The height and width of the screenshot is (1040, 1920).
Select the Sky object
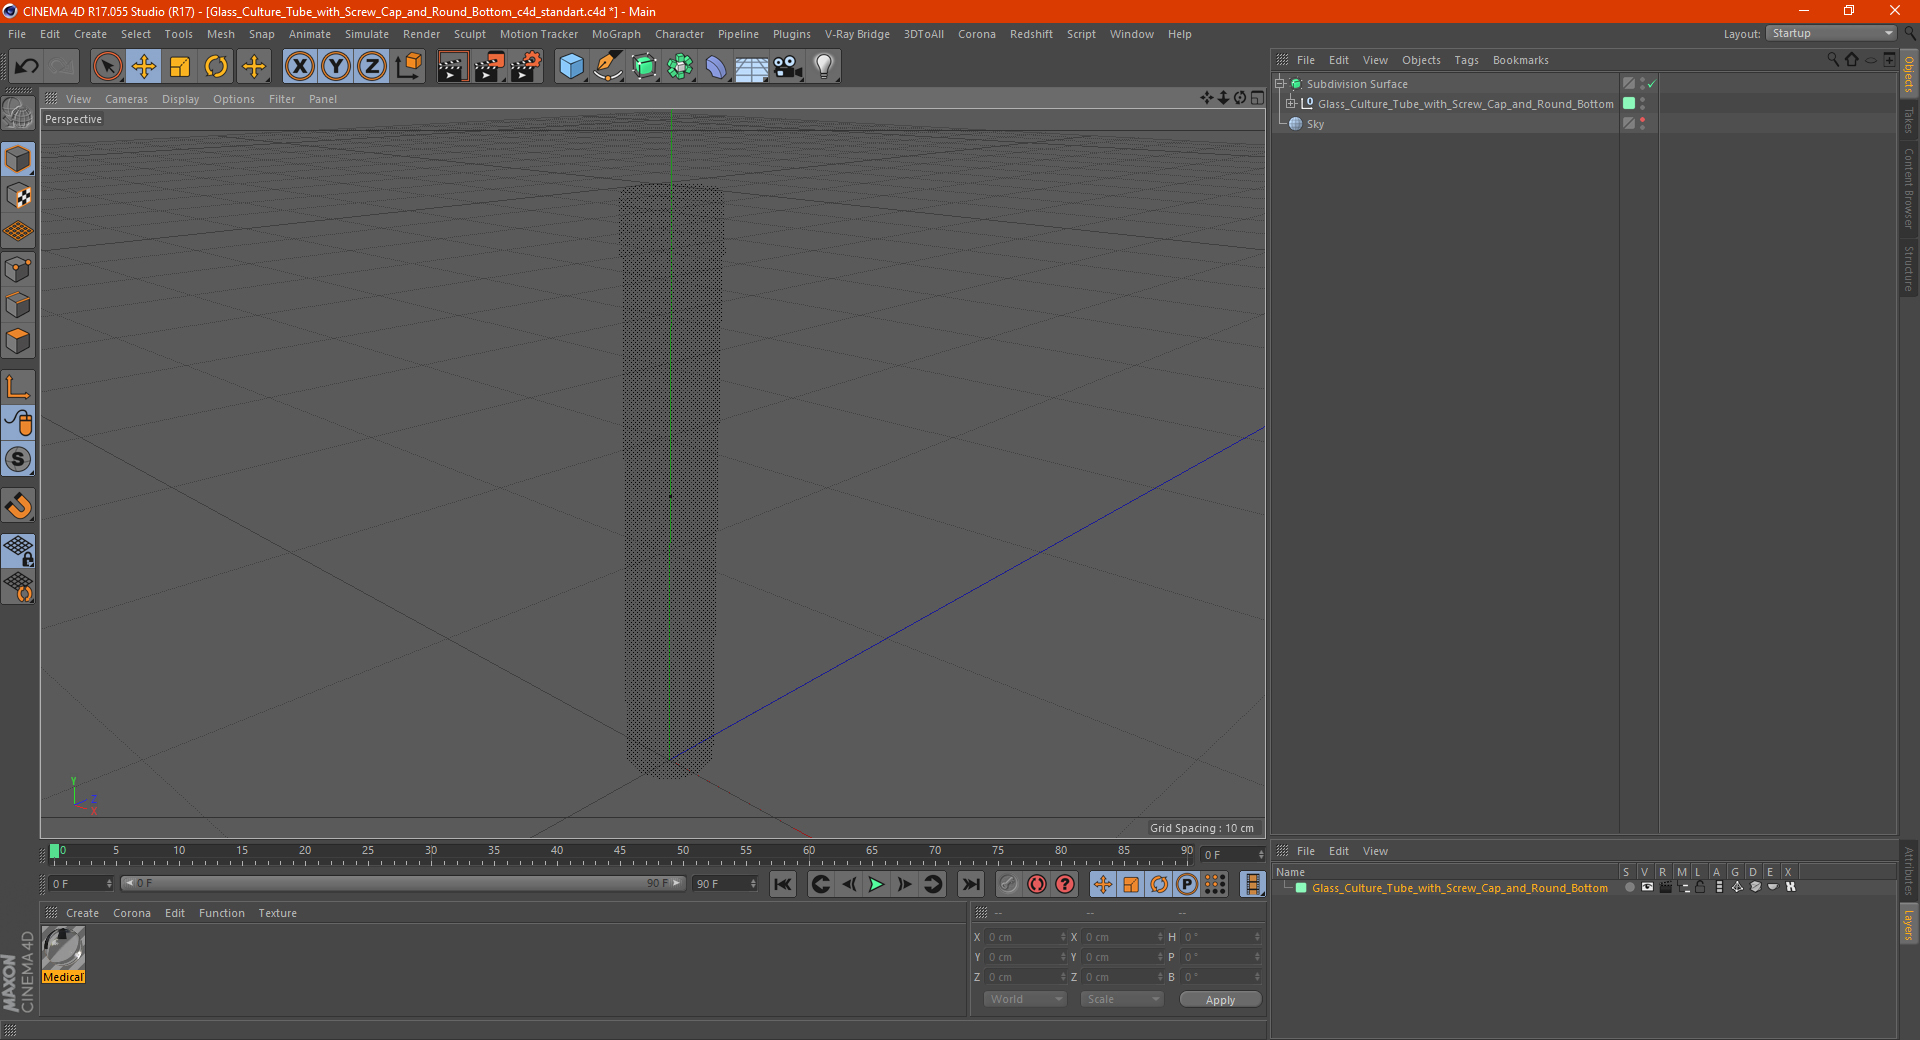click(1315, 124)
